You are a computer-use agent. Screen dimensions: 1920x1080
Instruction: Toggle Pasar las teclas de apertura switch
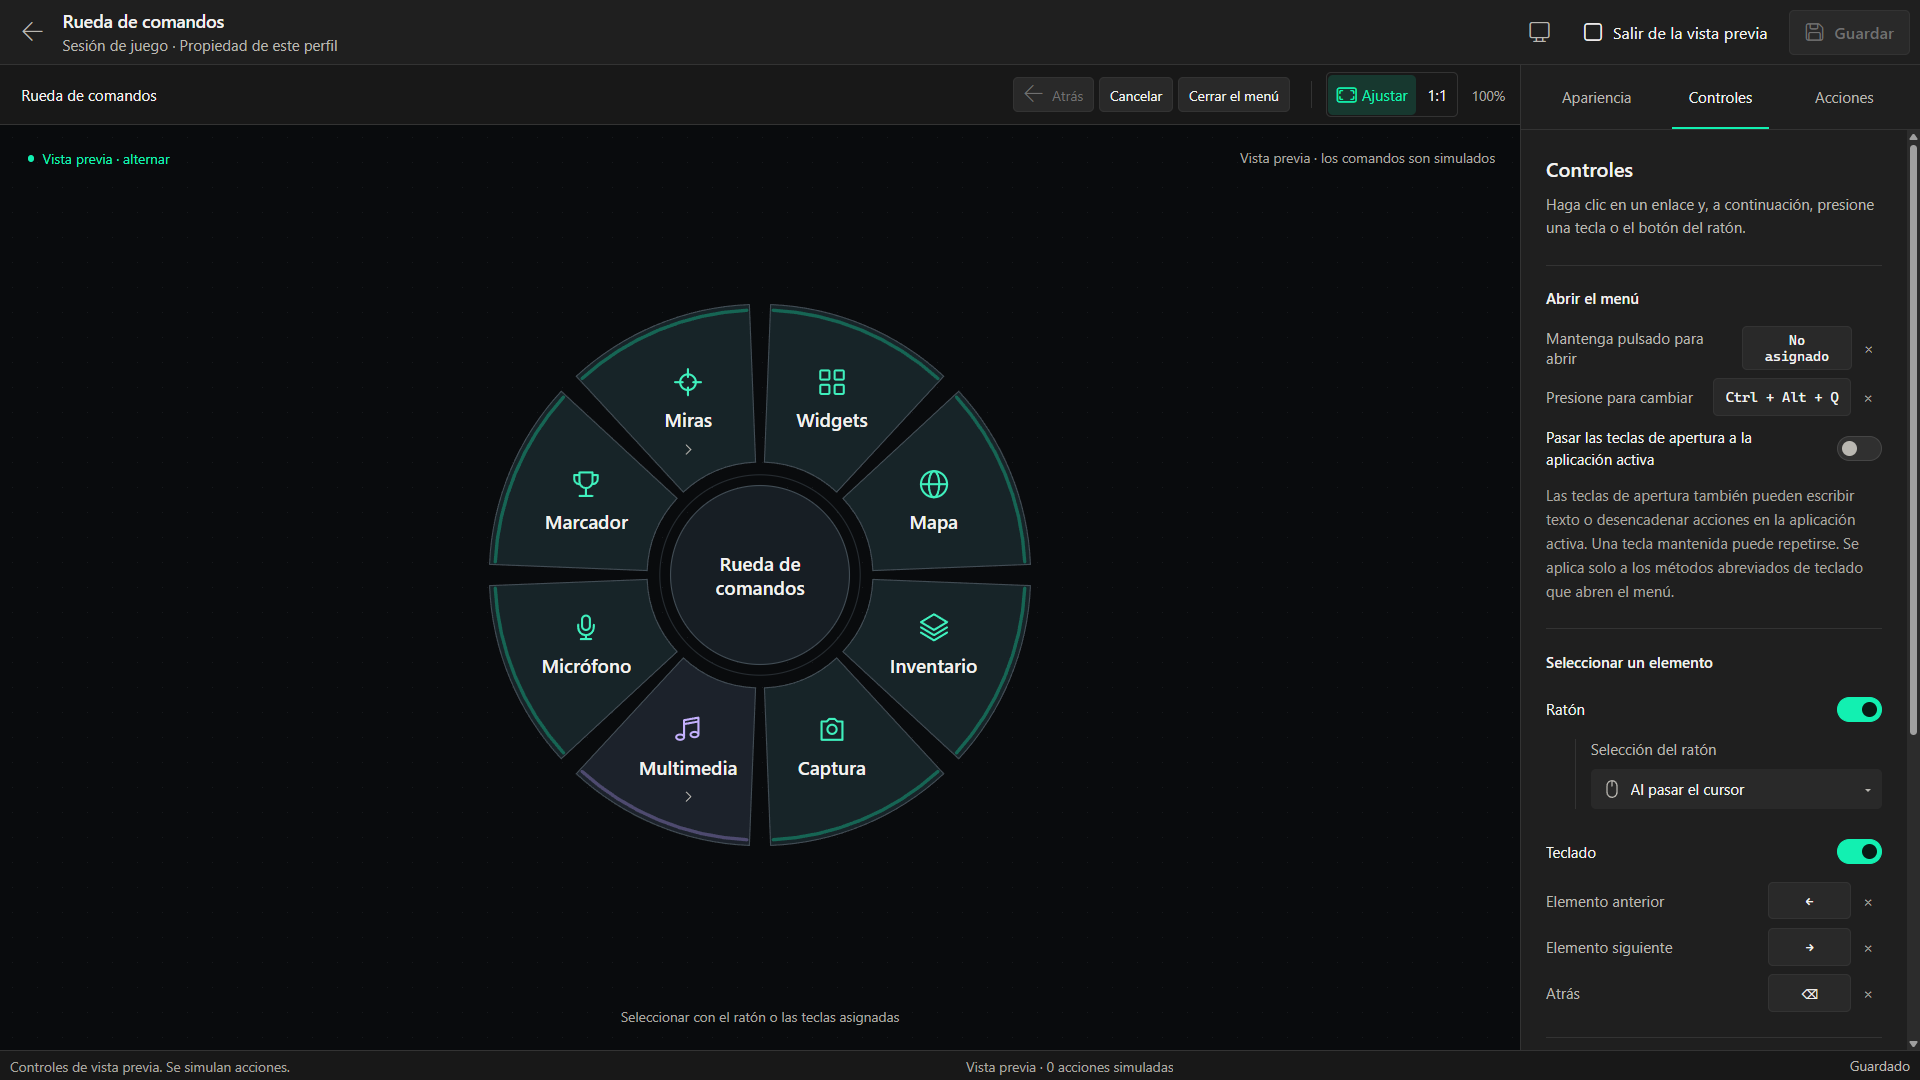(1859, 449)
